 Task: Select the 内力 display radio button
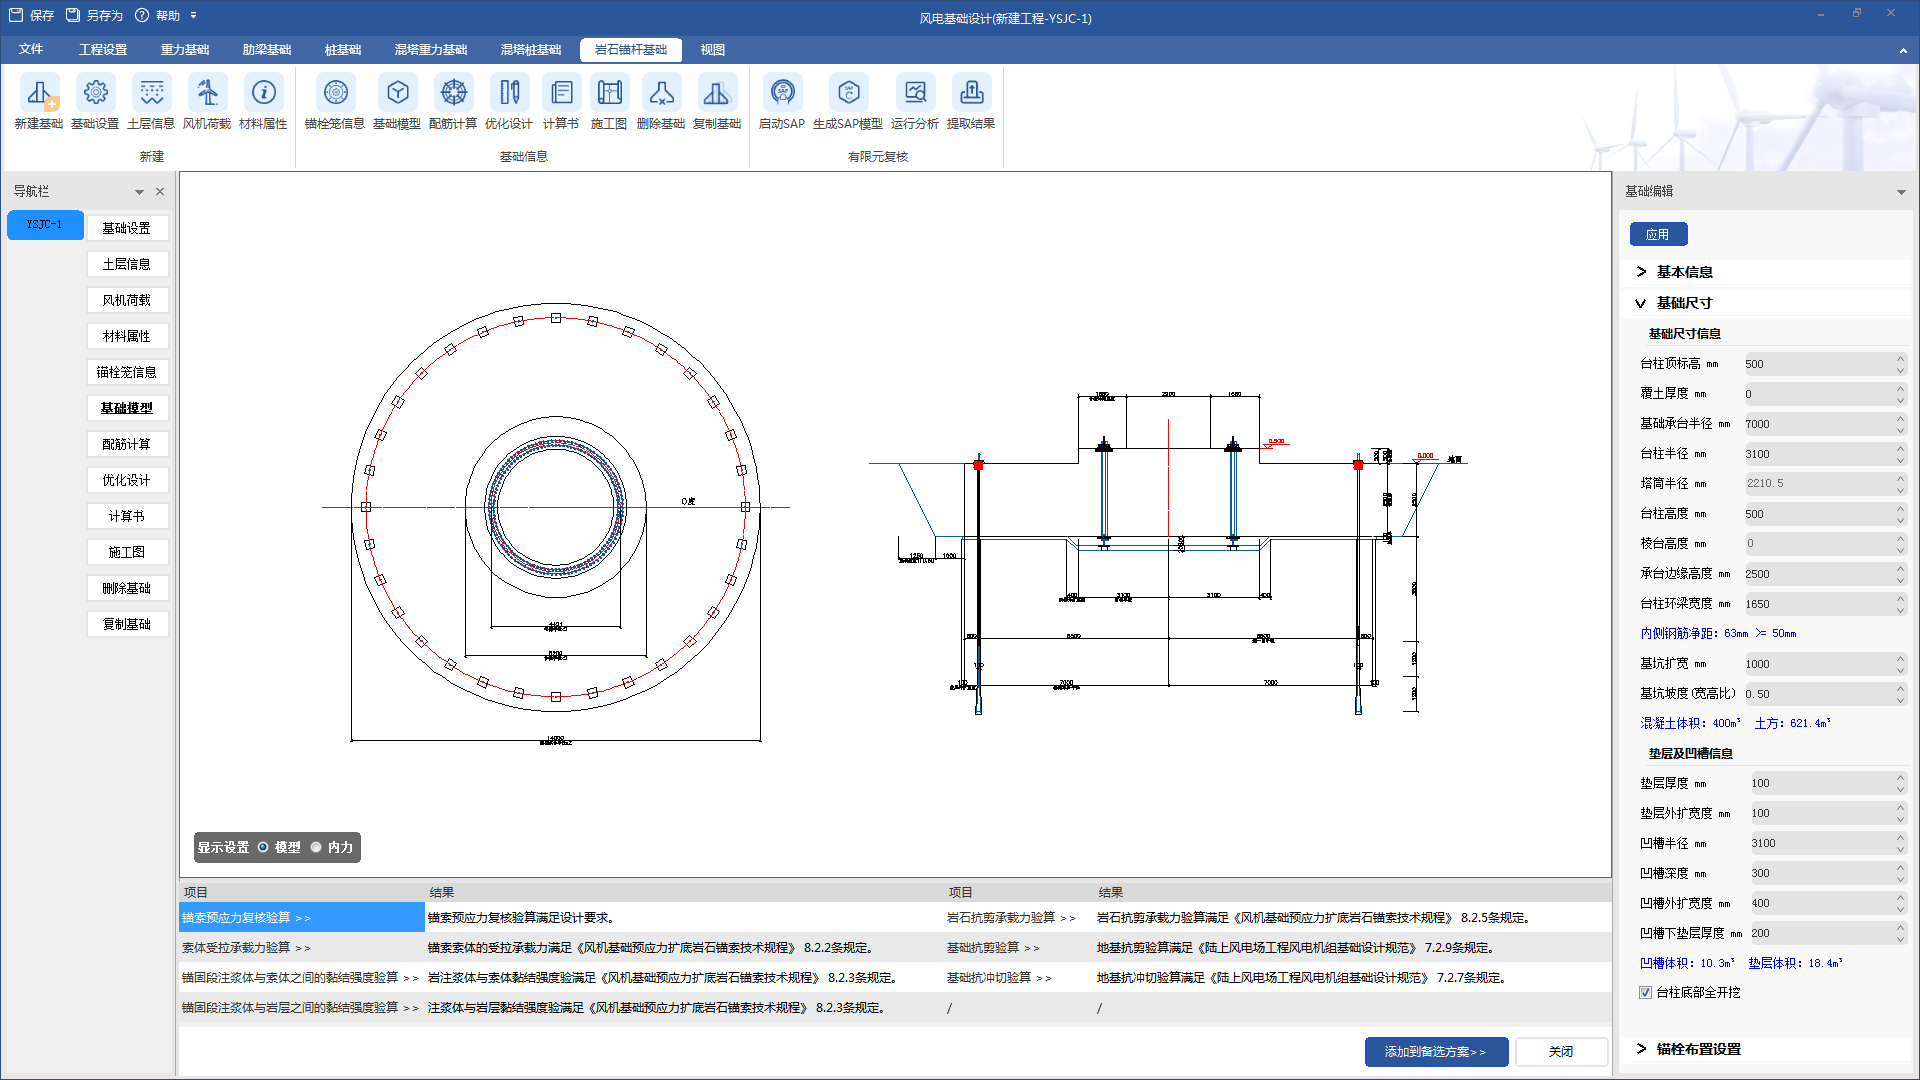pos(317,847)
